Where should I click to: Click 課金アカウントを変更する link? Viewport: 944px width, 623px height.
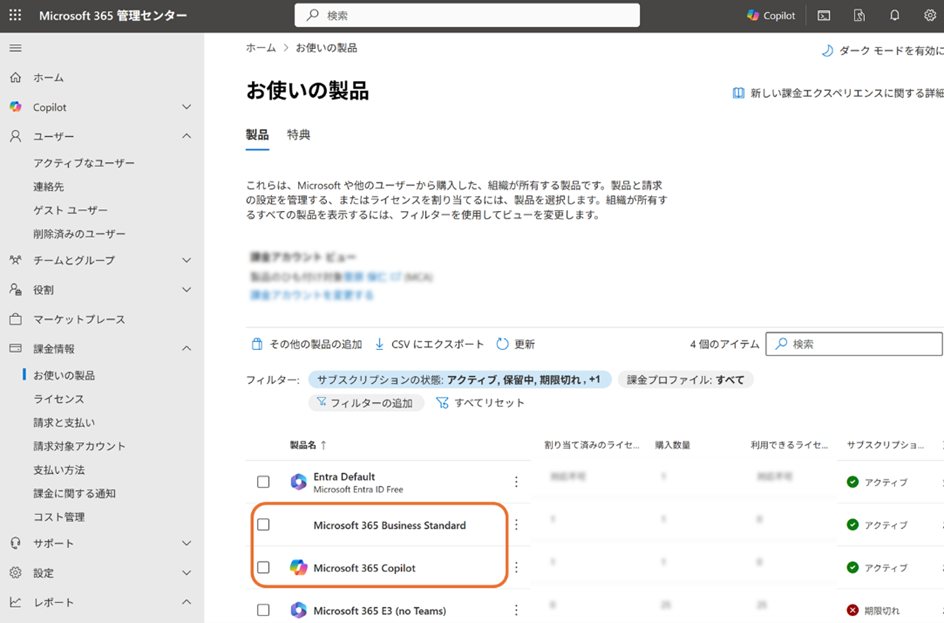click(x=312, y=295)
